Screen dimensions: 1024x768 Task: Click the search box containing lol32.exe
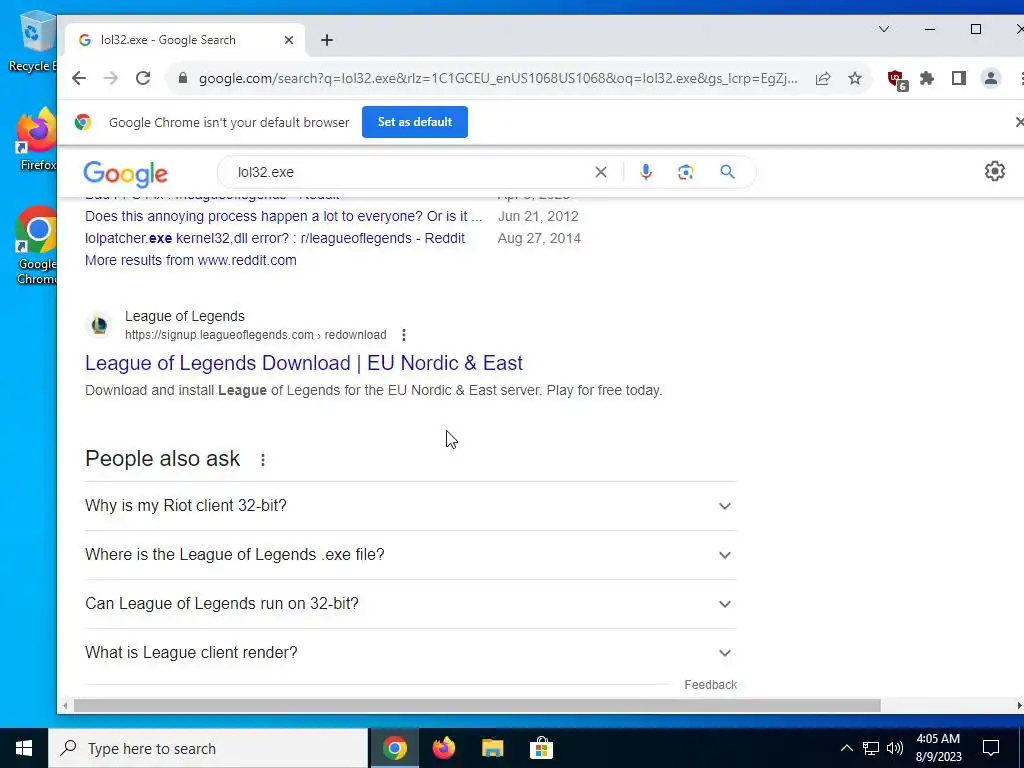pos(411,172)
